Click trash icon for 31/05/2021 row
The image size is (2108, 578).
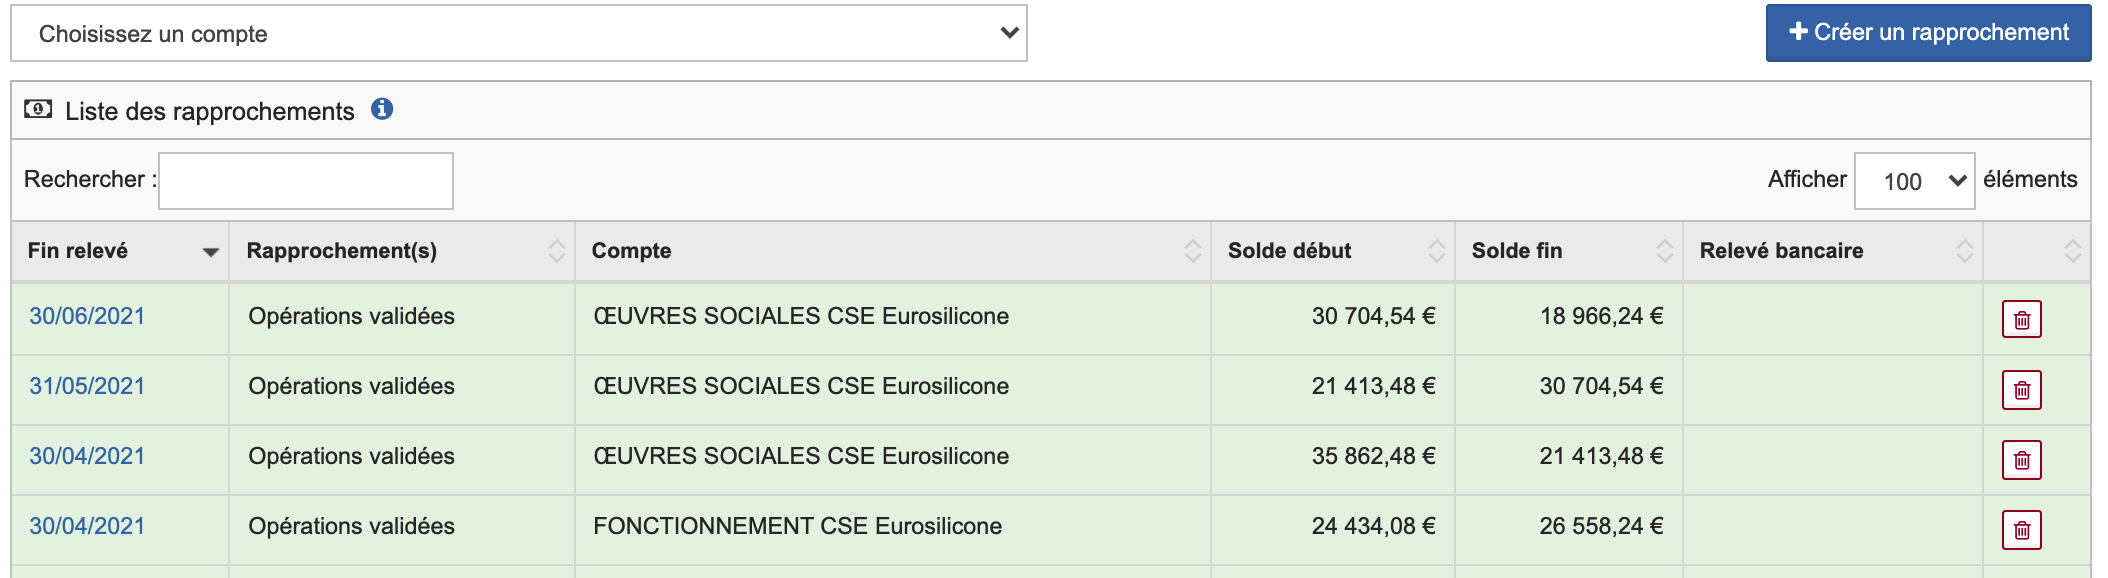[2021, 390]
